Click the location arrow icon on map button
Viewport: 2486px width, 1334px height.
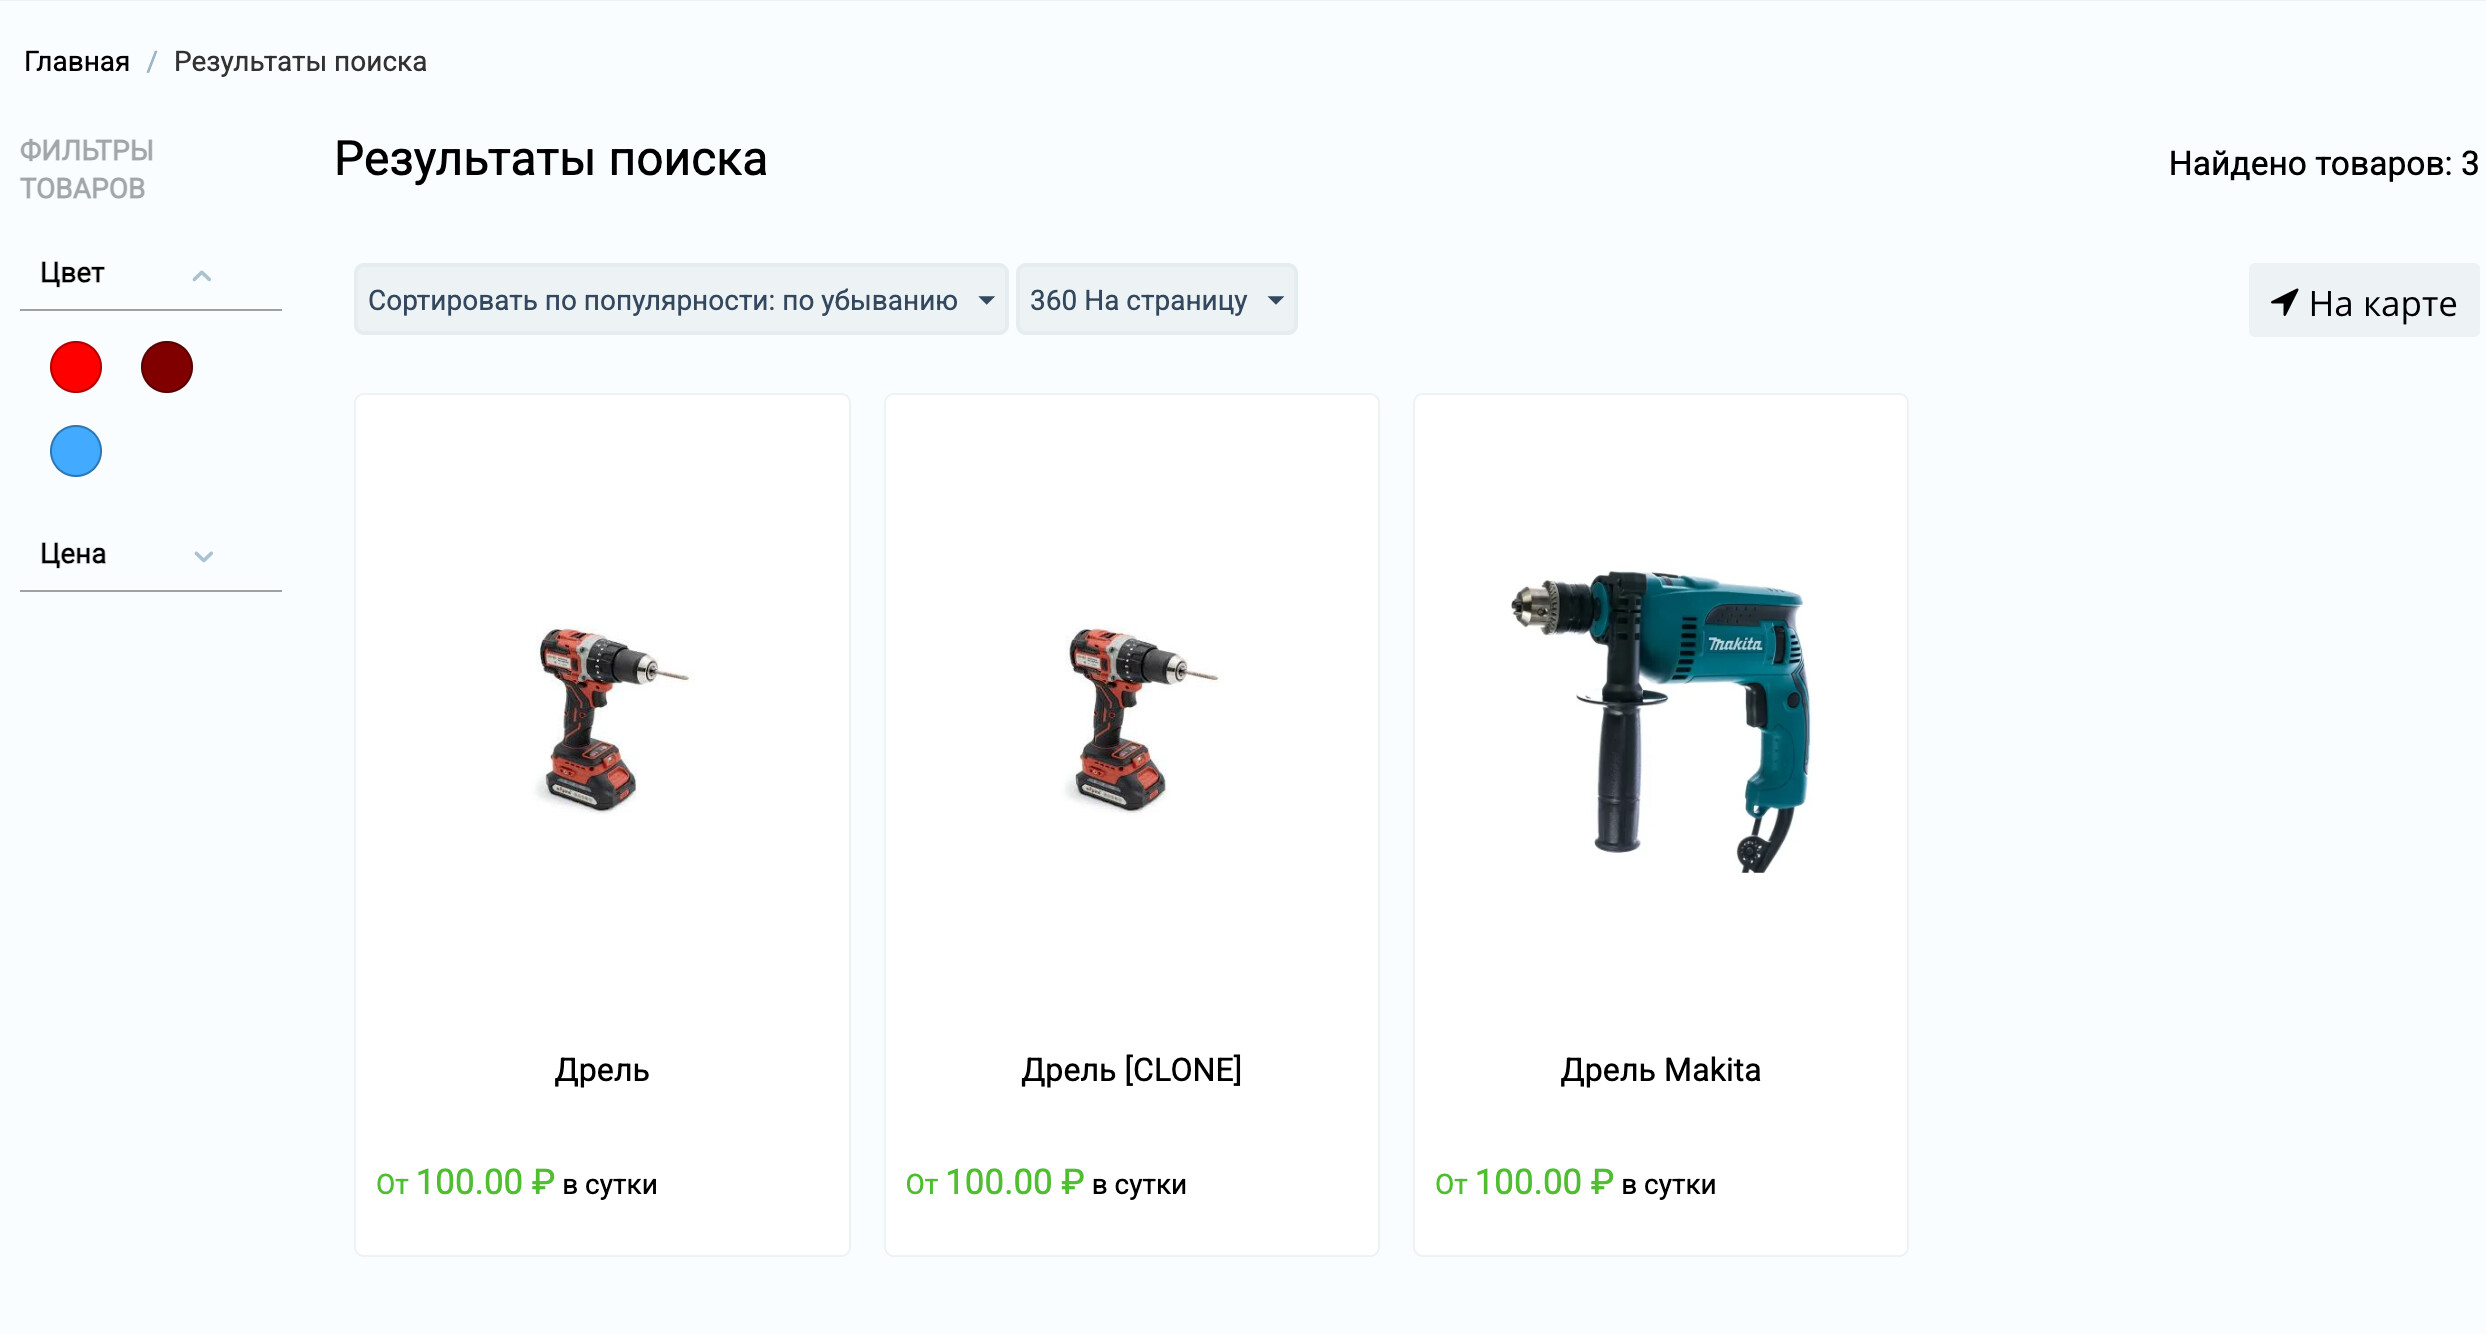[x=2285, y=301]
